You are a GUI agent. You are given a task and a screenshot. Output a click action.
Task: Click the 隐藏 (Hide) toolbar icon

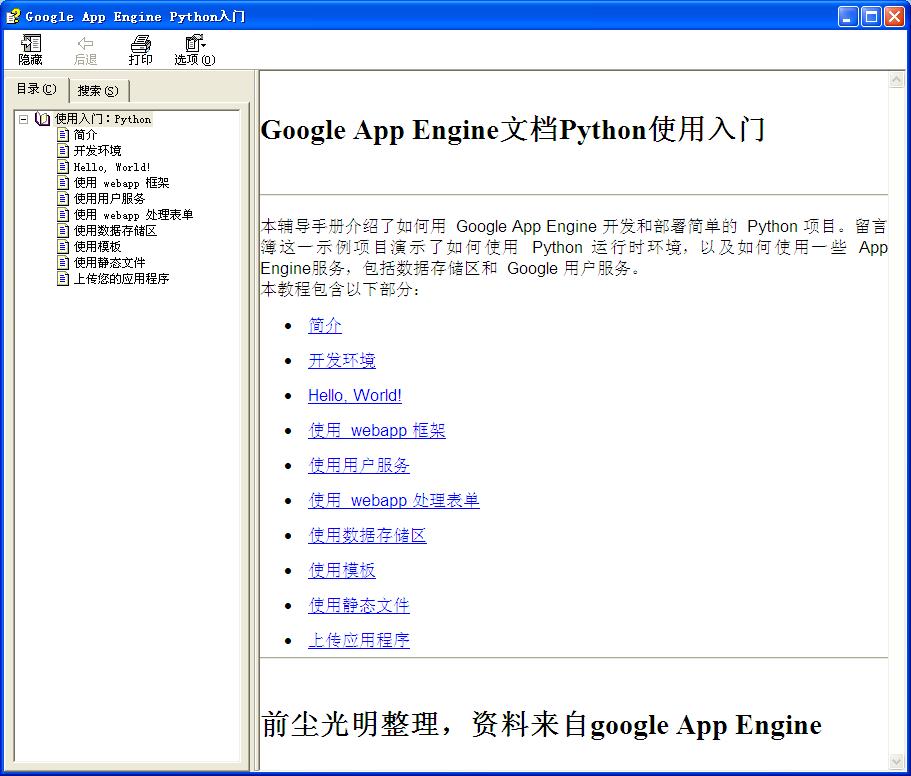[31, 50]
